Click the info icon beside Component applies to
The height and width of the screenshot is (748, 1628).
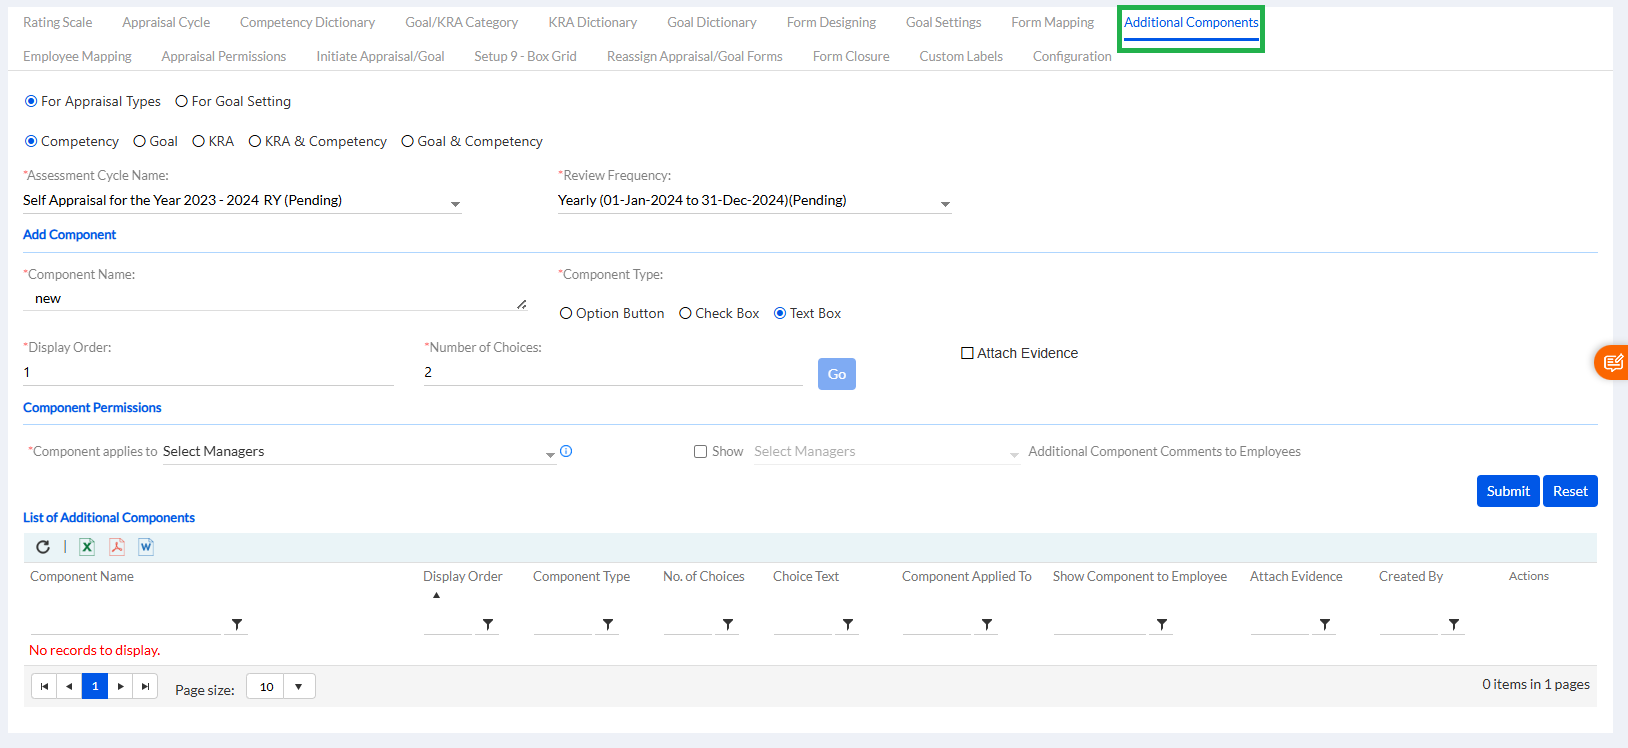coord(566,451)
